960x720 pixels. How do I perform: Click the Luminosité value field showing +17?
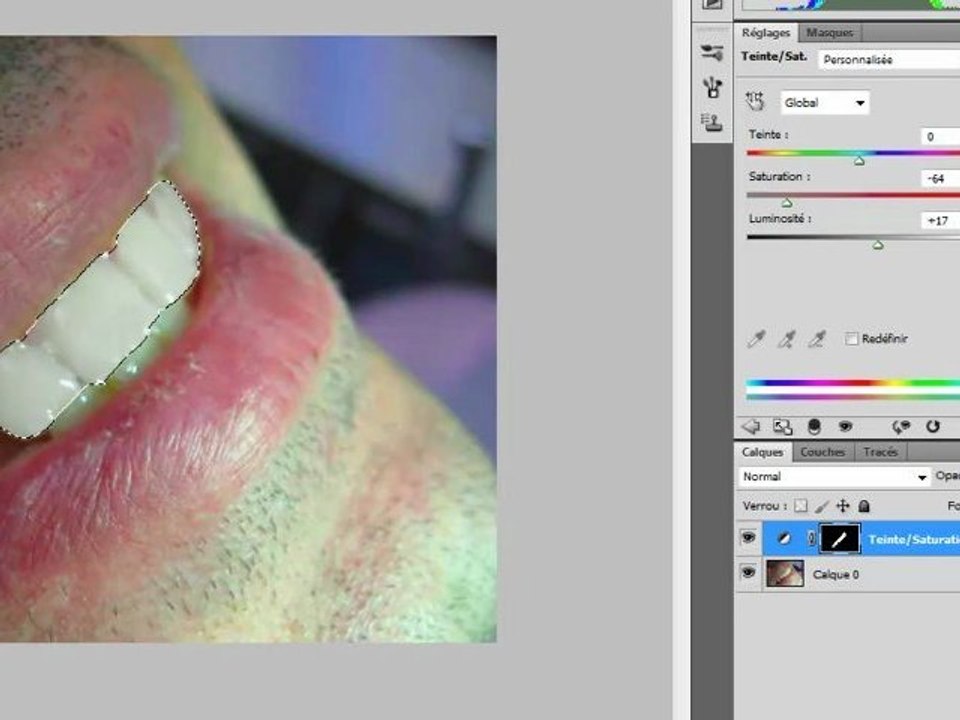[x=940, y=220]
